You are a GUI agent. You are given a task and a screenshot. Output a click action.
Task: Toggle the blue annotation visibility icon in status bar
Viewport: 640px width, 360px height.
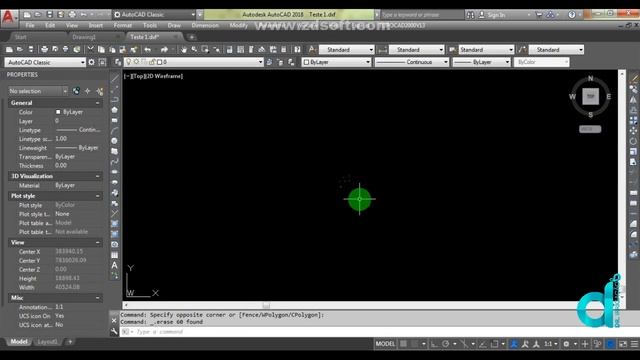point(514,344)
